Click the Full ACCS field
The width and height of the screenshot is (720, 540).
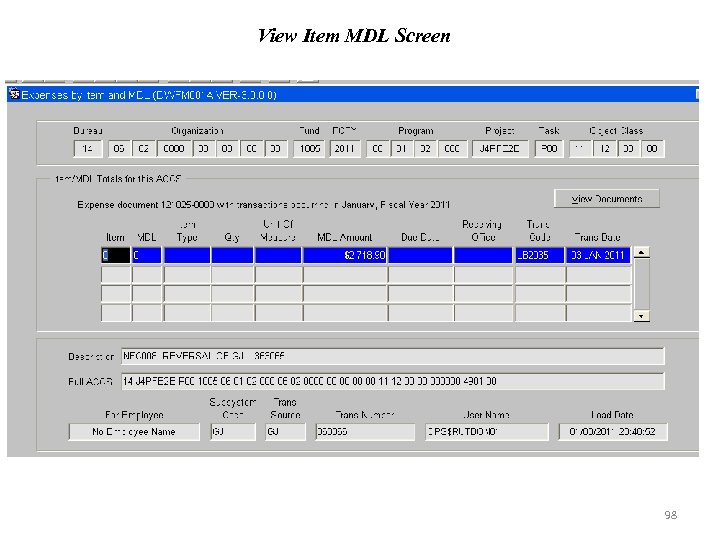(x=393, y=382)
